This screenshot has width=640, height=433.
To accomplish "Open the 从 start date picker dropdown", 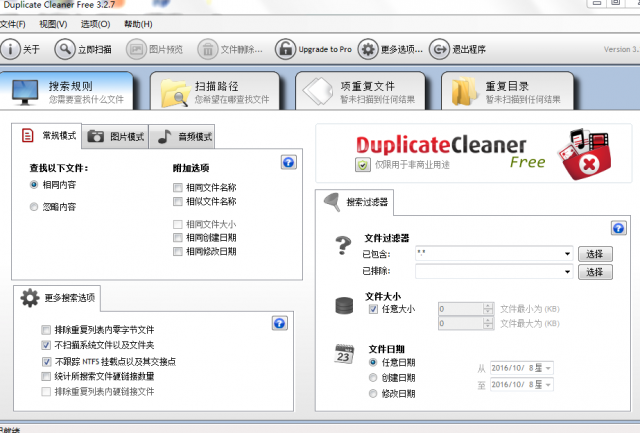I will (x=548, y=368).
